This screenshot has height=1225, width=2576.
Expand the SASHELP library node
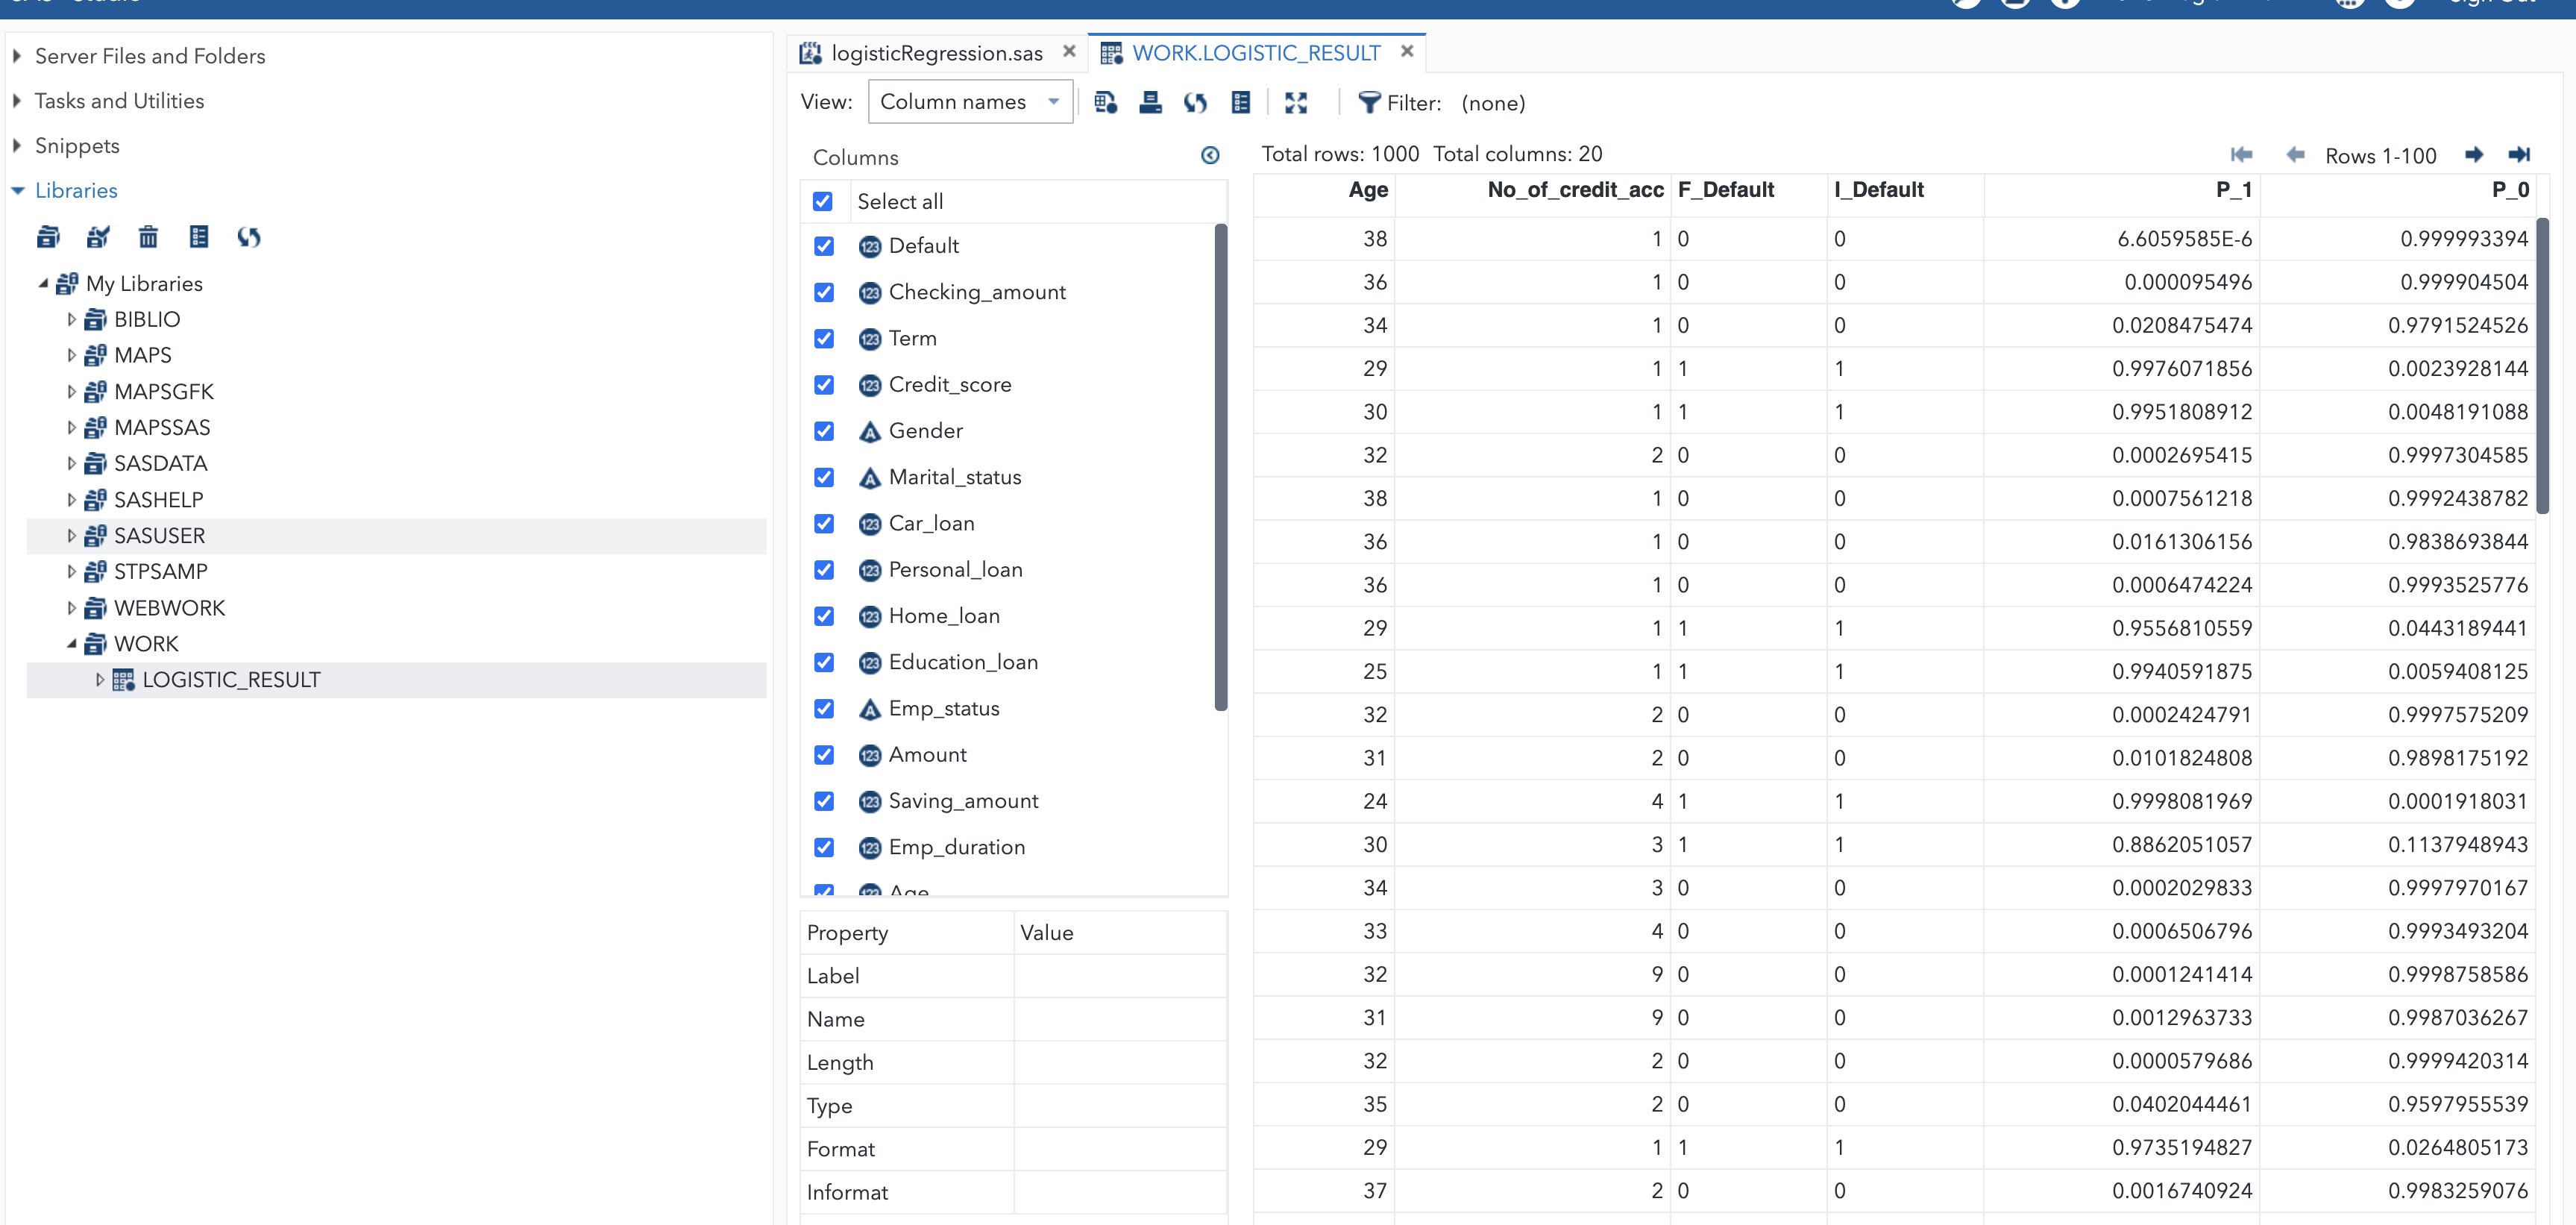71,500
